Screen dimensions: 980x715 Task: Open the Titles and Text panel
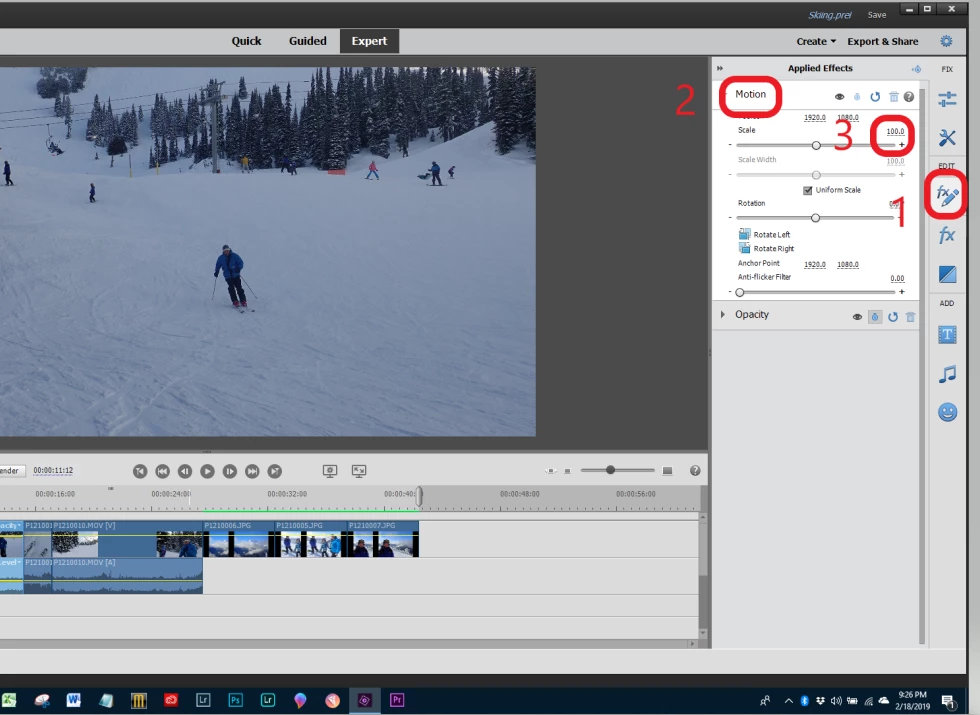click(x=947, y=335)
